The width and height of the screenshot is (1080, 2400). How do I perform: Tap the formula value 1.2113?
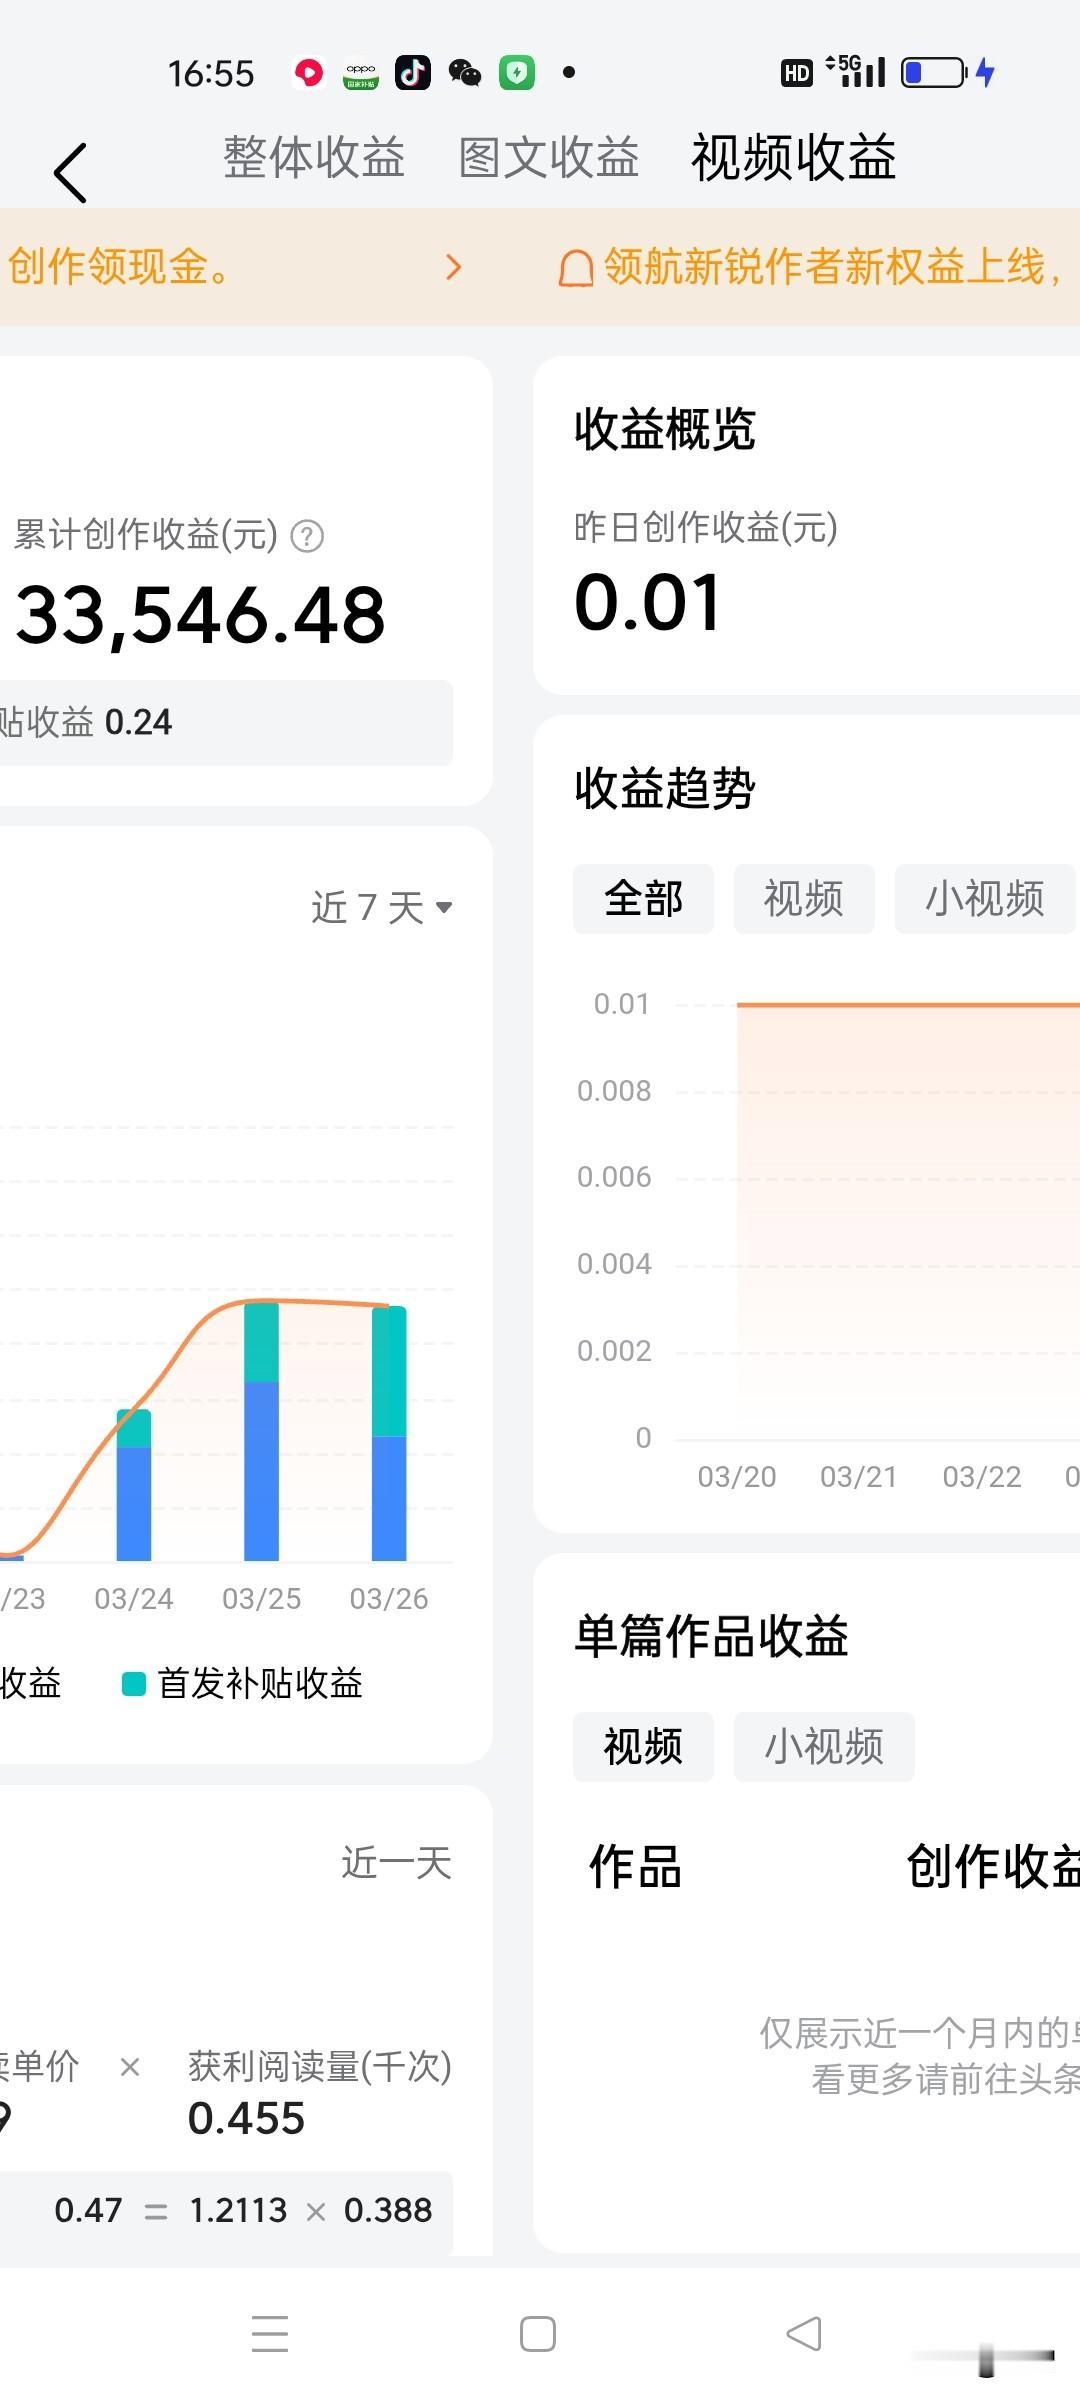pos(238,2210)
